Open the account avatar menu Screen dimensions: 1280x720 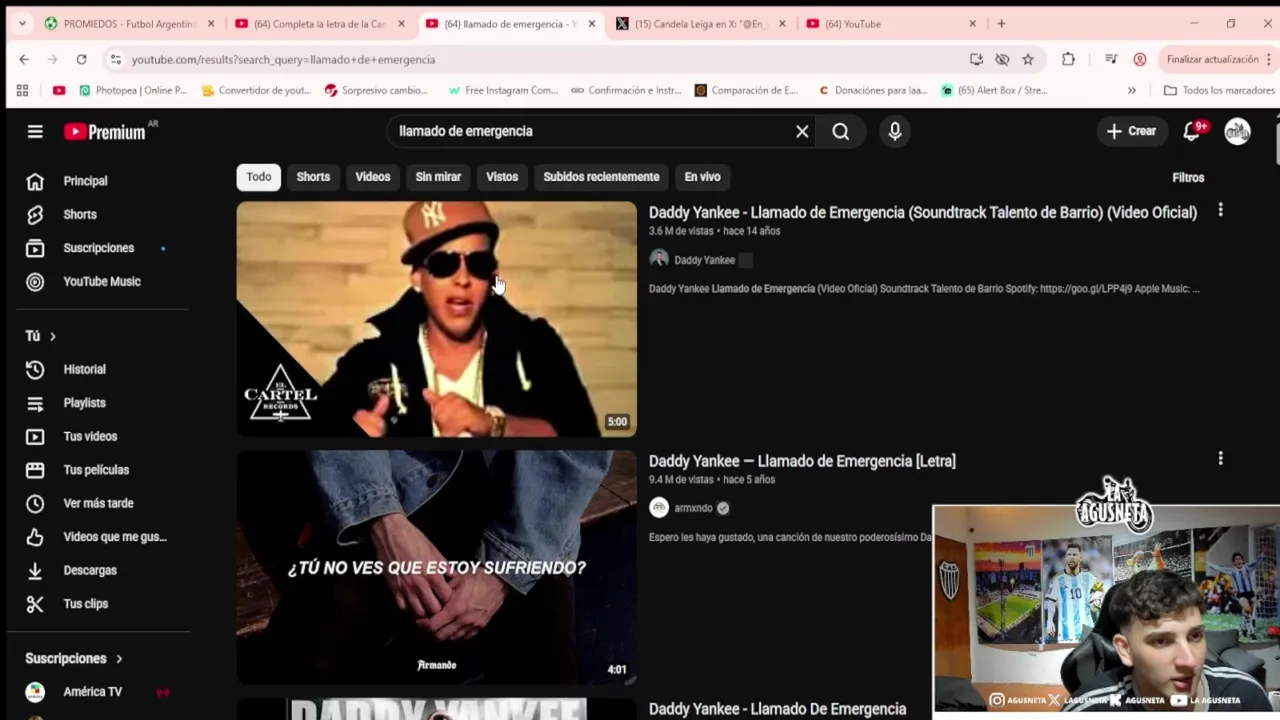1238,131
